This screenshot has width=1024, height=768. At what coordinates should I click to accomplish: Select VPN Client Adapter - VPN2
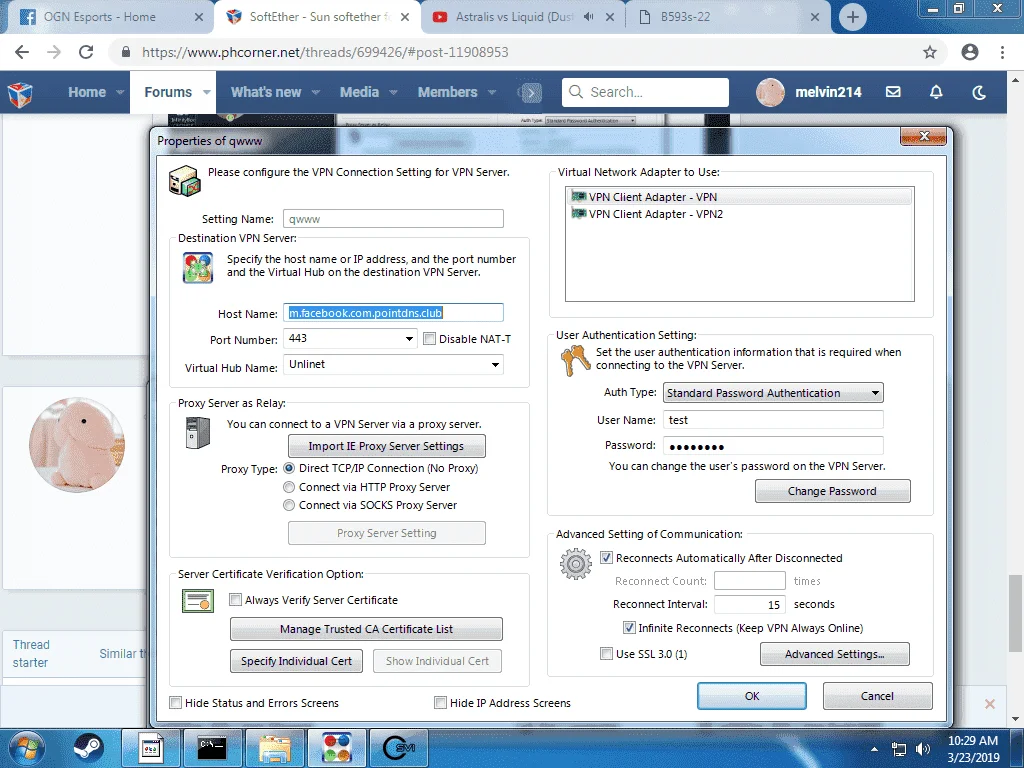tap(656, 214)
